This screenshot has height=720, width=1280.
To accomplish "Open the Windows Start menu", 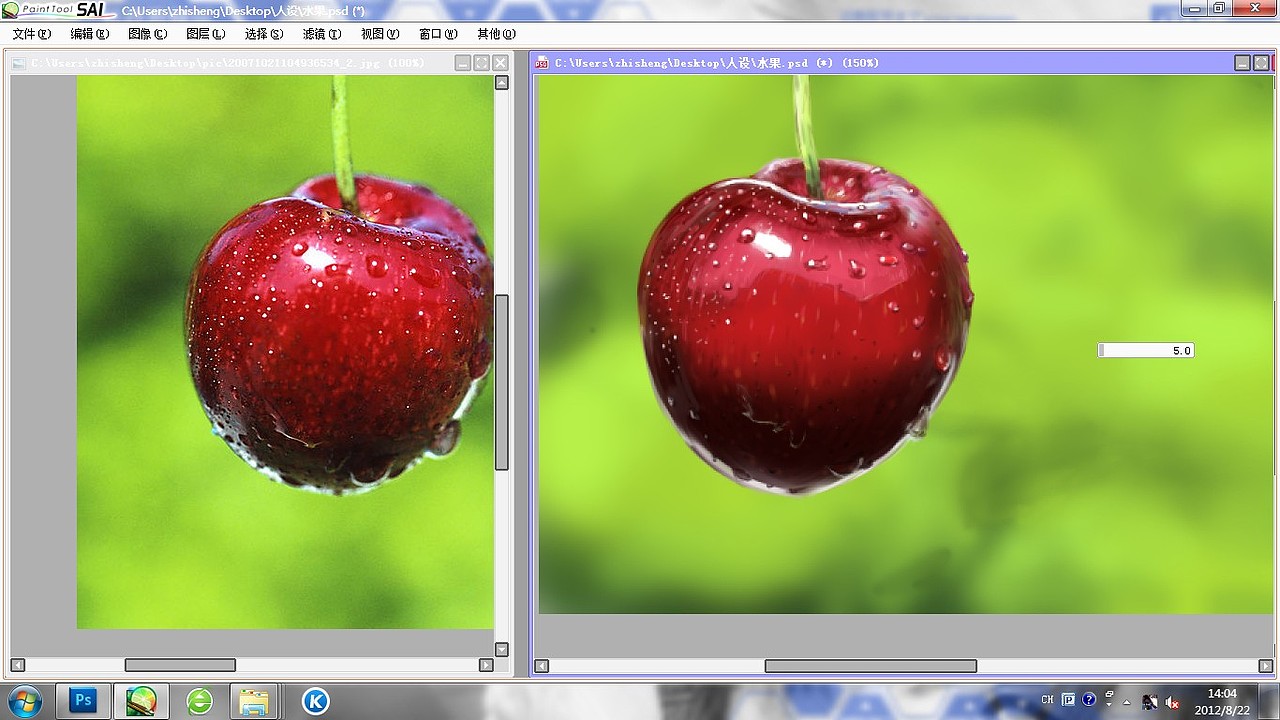I will click(23, 701).
